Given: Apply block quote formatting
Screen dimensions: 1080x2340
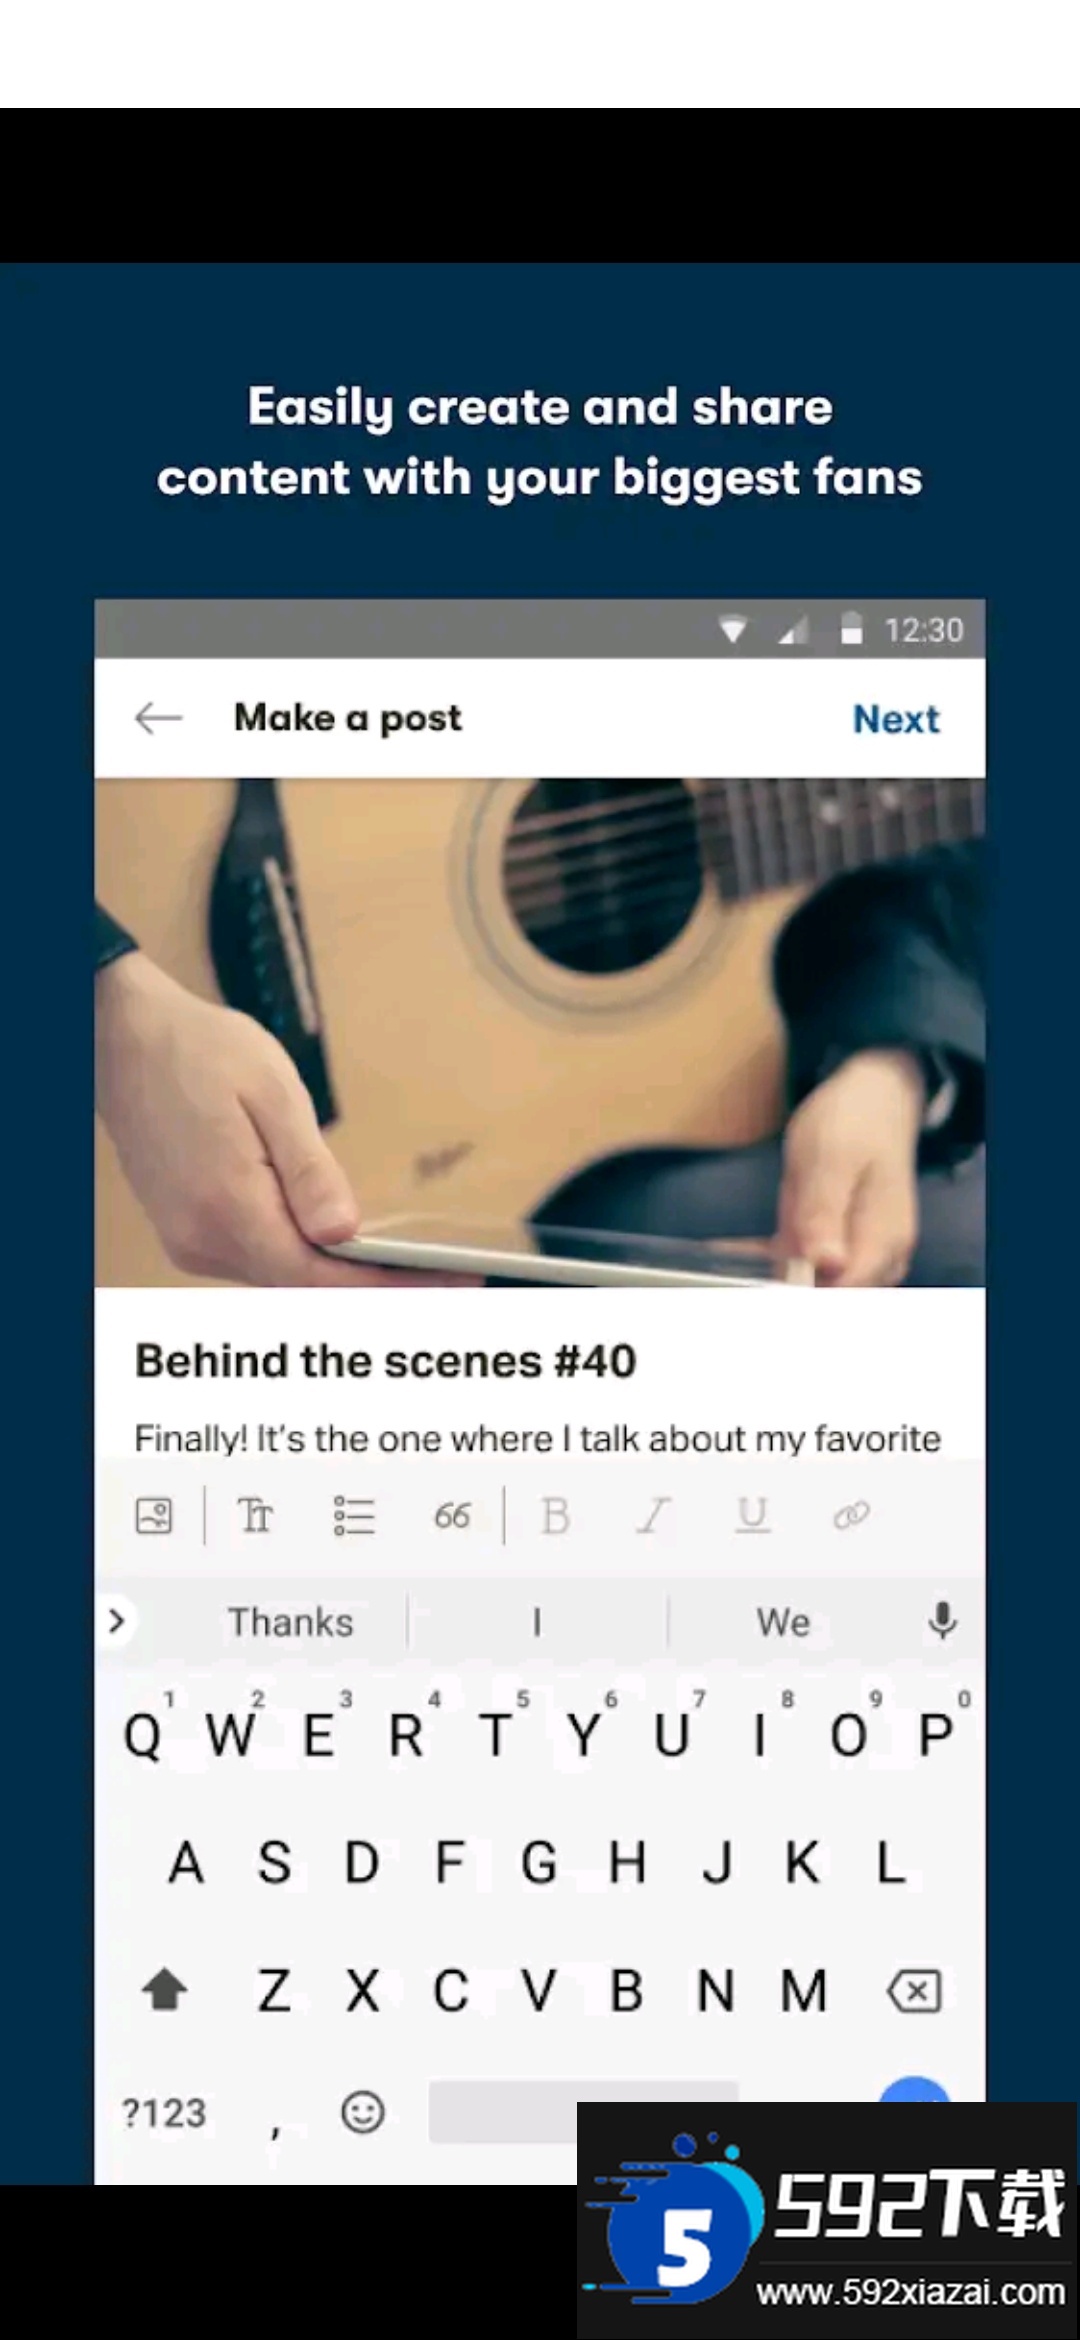Looking at the screenshot, I should point(452,1516).
